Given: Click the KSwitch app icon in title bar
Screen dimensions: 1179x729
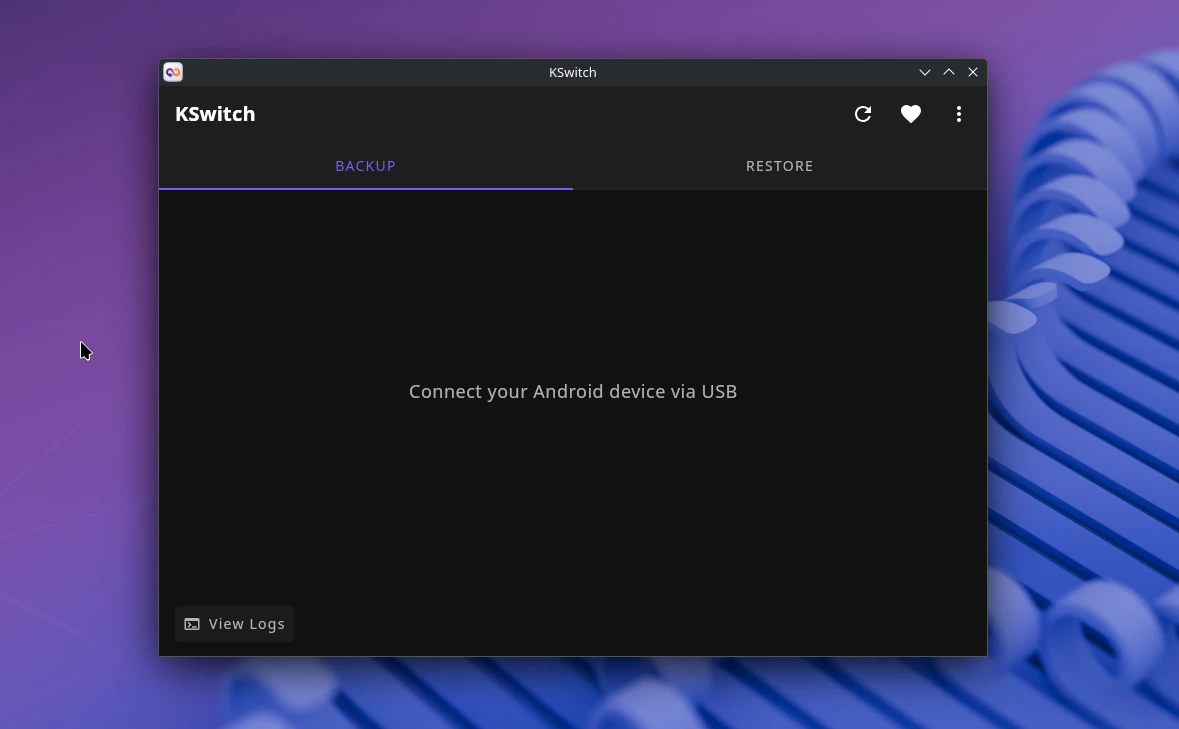Looking at the screenshot, I should pyautogui.click(x=173, y=72).
